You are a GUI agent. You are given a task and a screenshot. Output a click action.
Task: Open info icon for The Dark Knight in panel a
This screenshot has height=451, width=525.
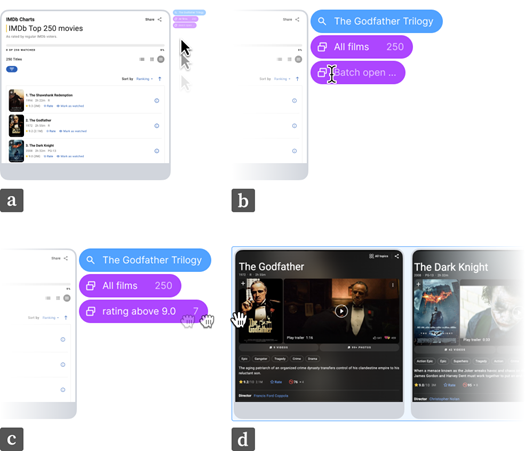(x=157, y=151)
